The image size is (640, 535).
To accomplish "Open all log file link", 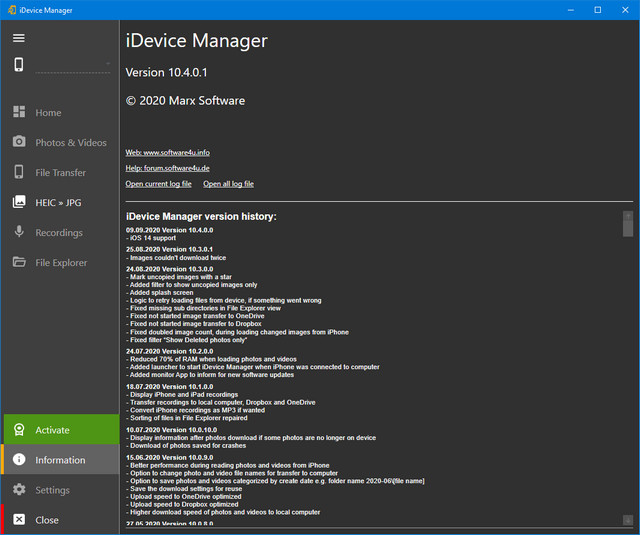I will tap(228, 184).
